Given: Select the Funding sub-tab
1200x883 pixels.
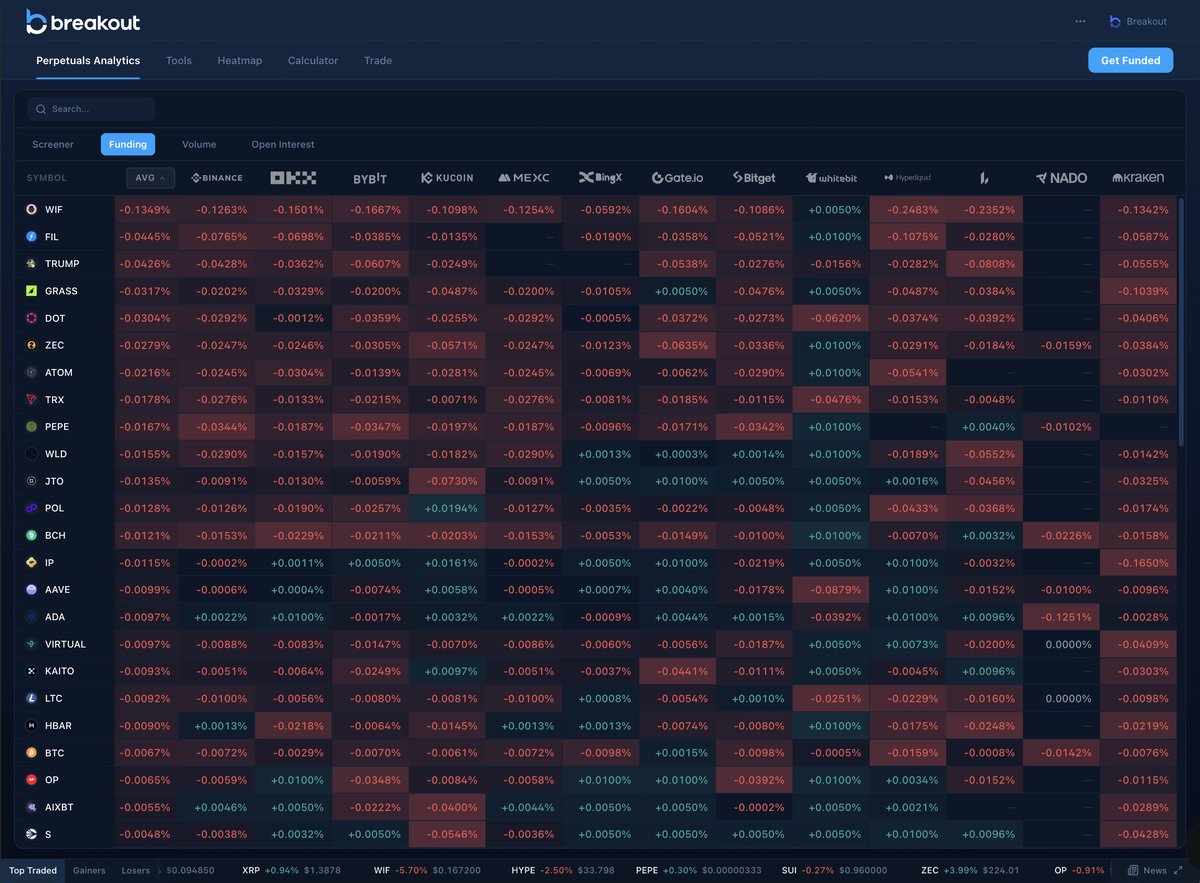Looking at the screenshot, I should (128, 144).
